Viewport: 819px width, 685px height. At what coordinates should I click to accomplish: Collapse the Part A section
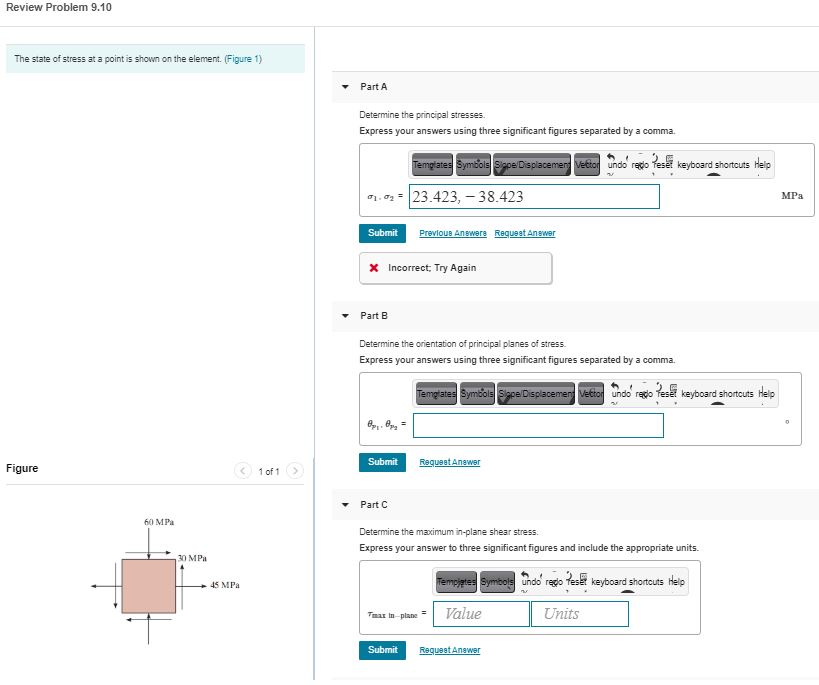coord(345,87)
